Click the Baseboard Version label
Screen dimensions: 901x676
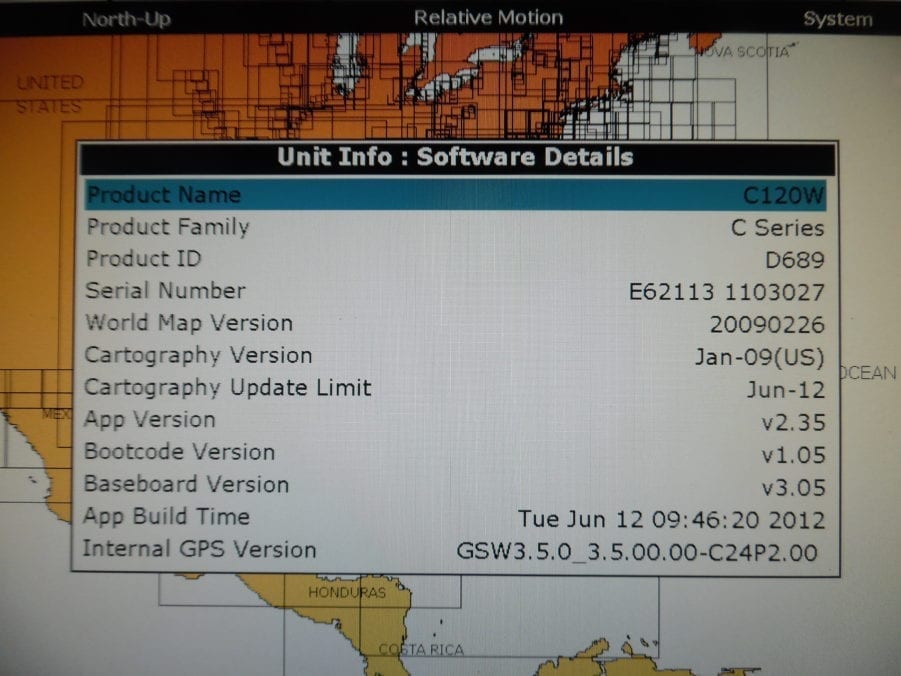pyautogui.click(x=186, y=484)
